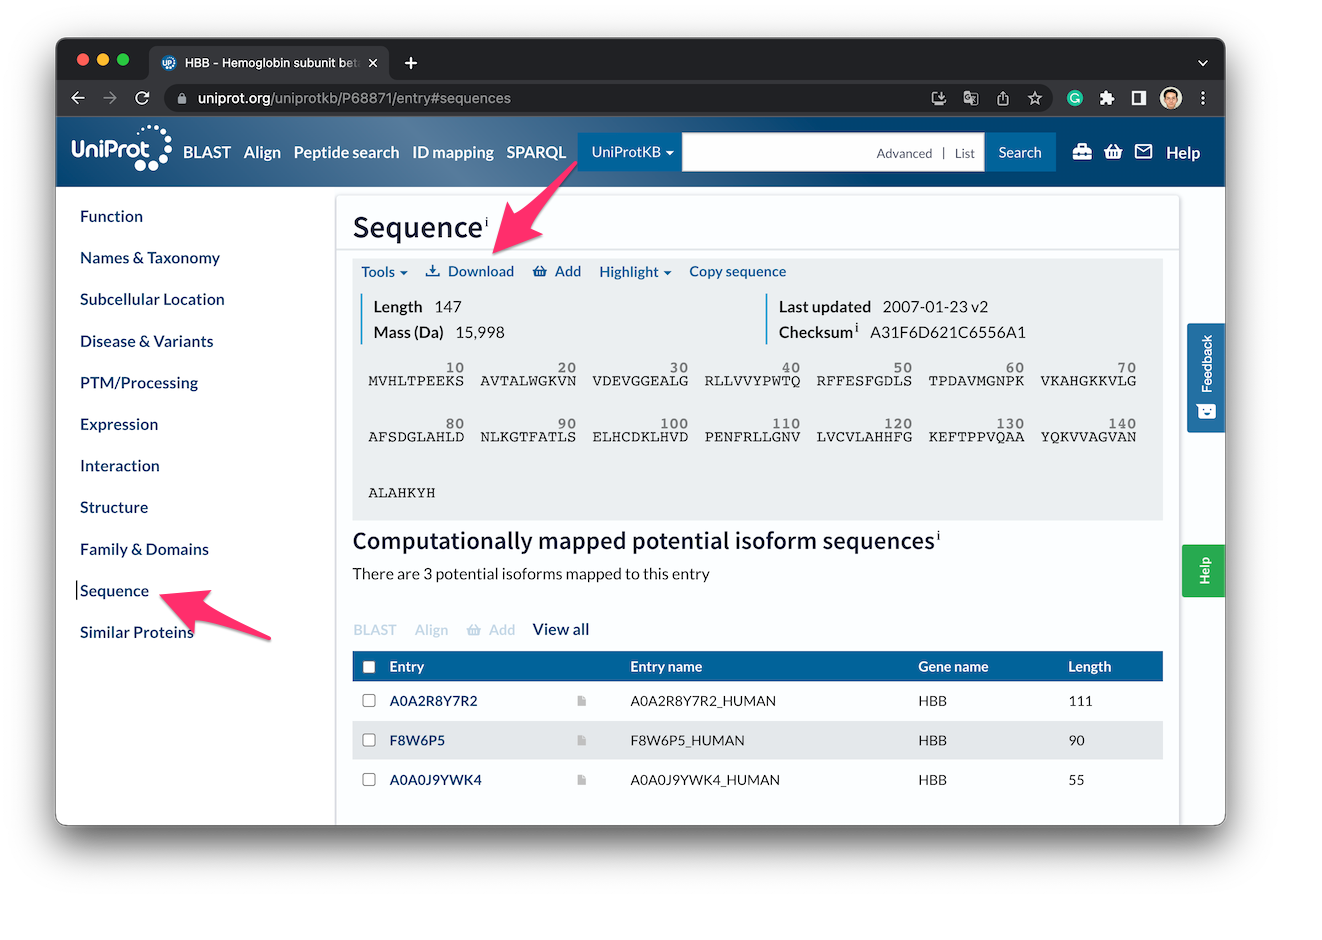Screen dimensions: 1322x940
Task: Open the BLAST tools dashboard icon
Action: [x=1081, y=152]
